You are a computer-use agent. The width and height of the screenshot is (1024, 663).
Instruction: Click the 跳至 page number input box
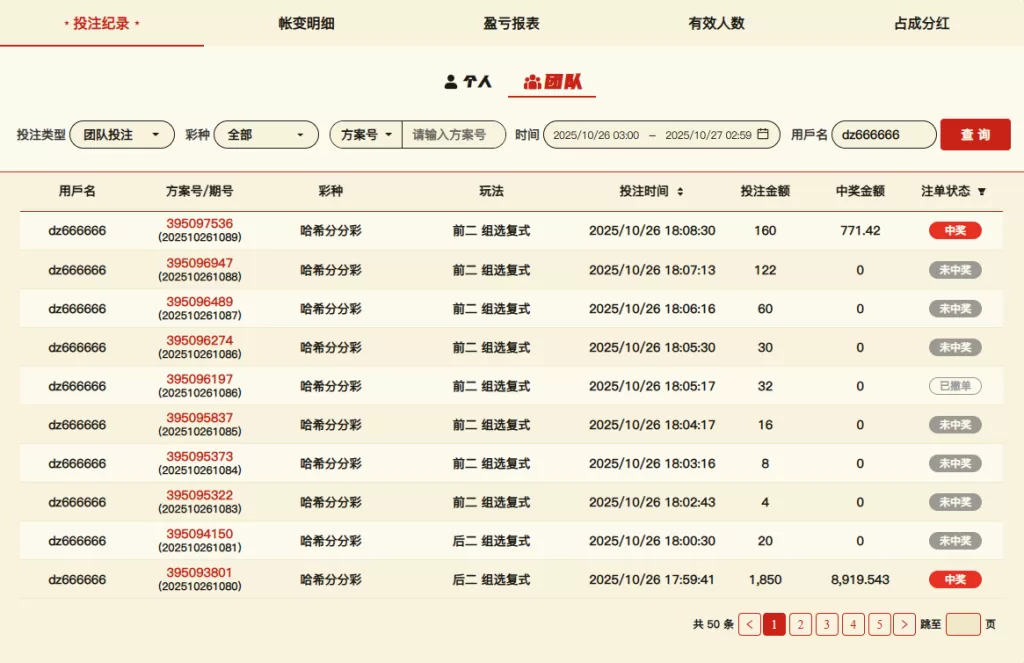tap(963, 624)
